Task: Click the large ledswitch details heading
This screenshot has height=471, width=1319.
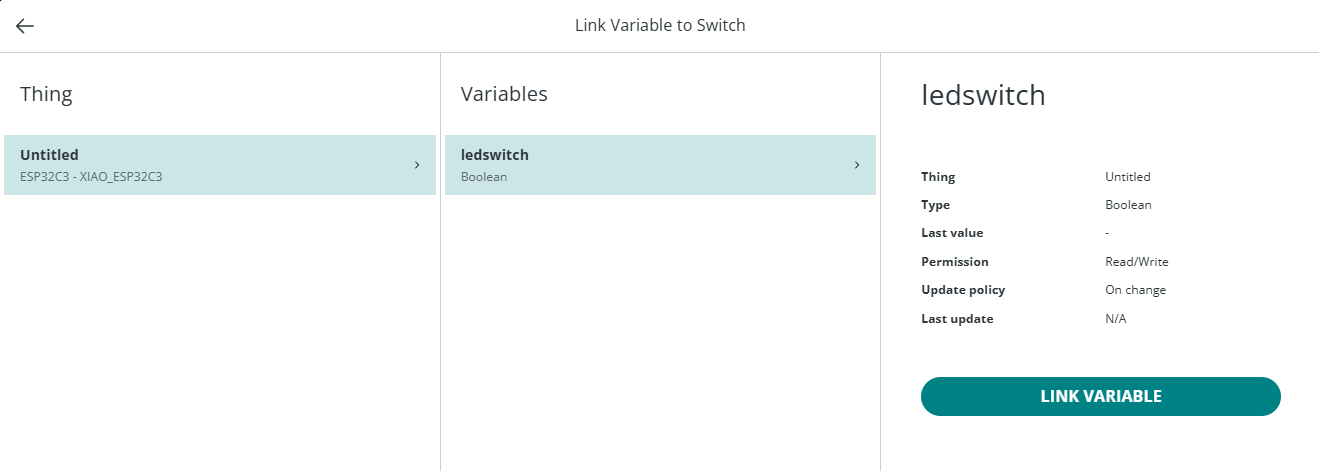Action: [x=983, y=95]
